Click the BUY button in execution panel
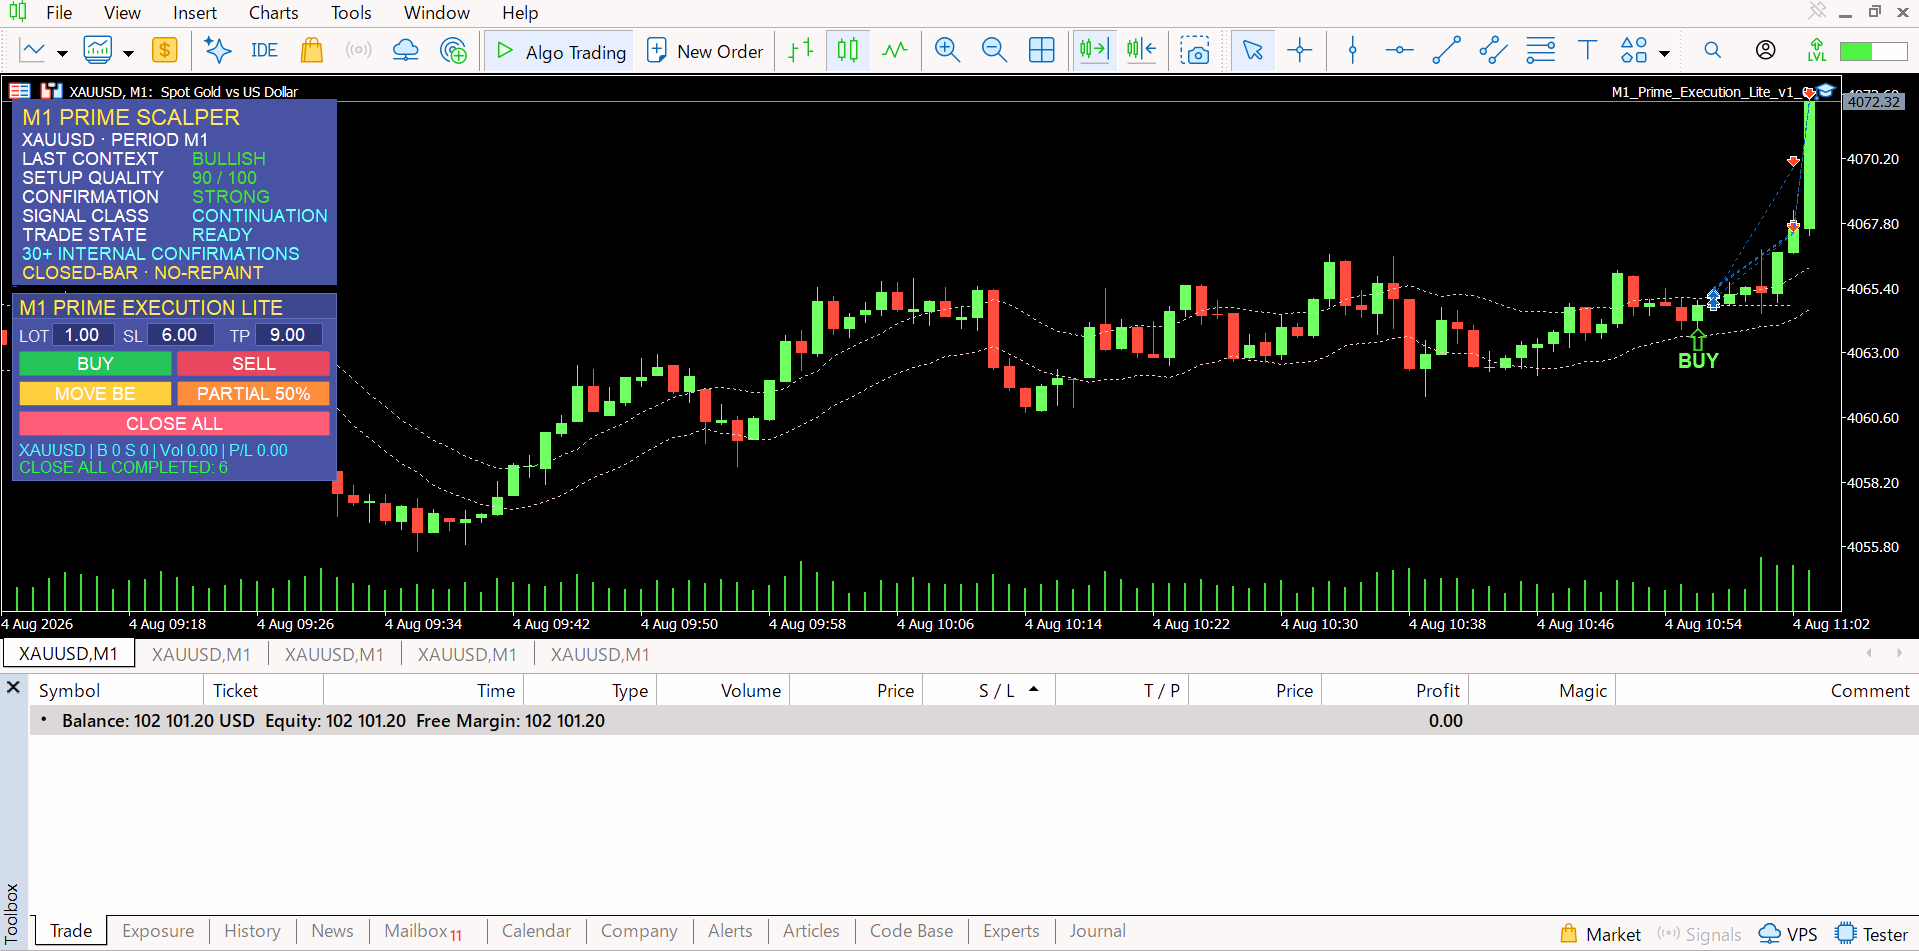 95,364
